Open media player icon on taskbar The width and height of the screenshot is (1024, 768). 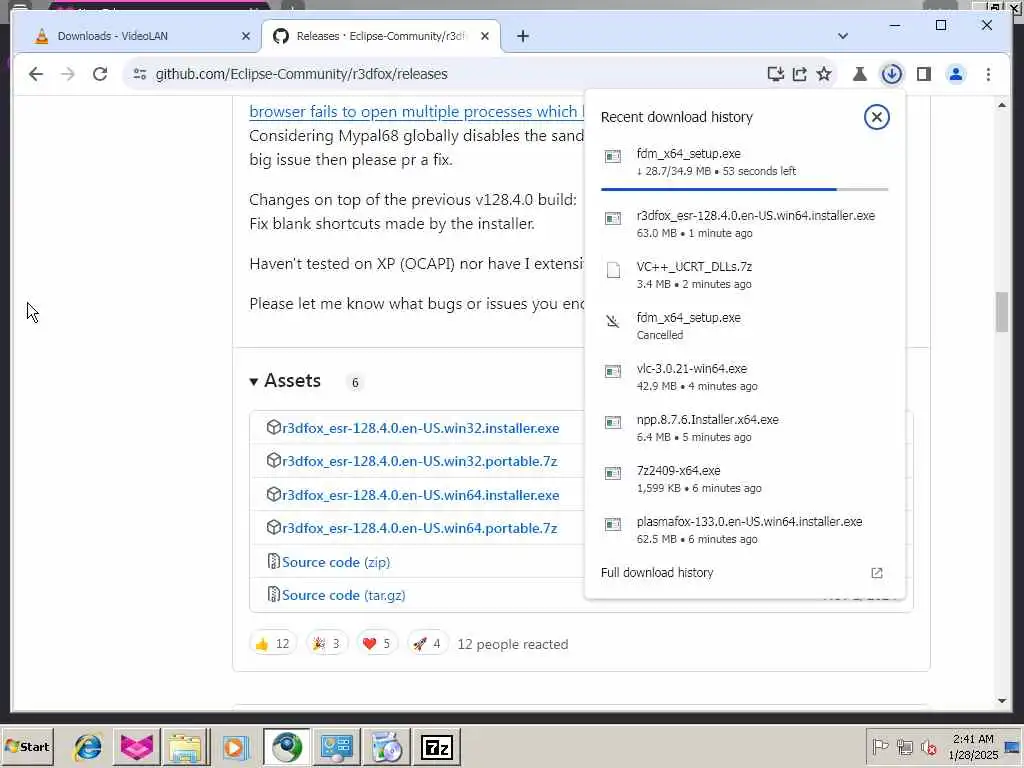pos(235,746)
